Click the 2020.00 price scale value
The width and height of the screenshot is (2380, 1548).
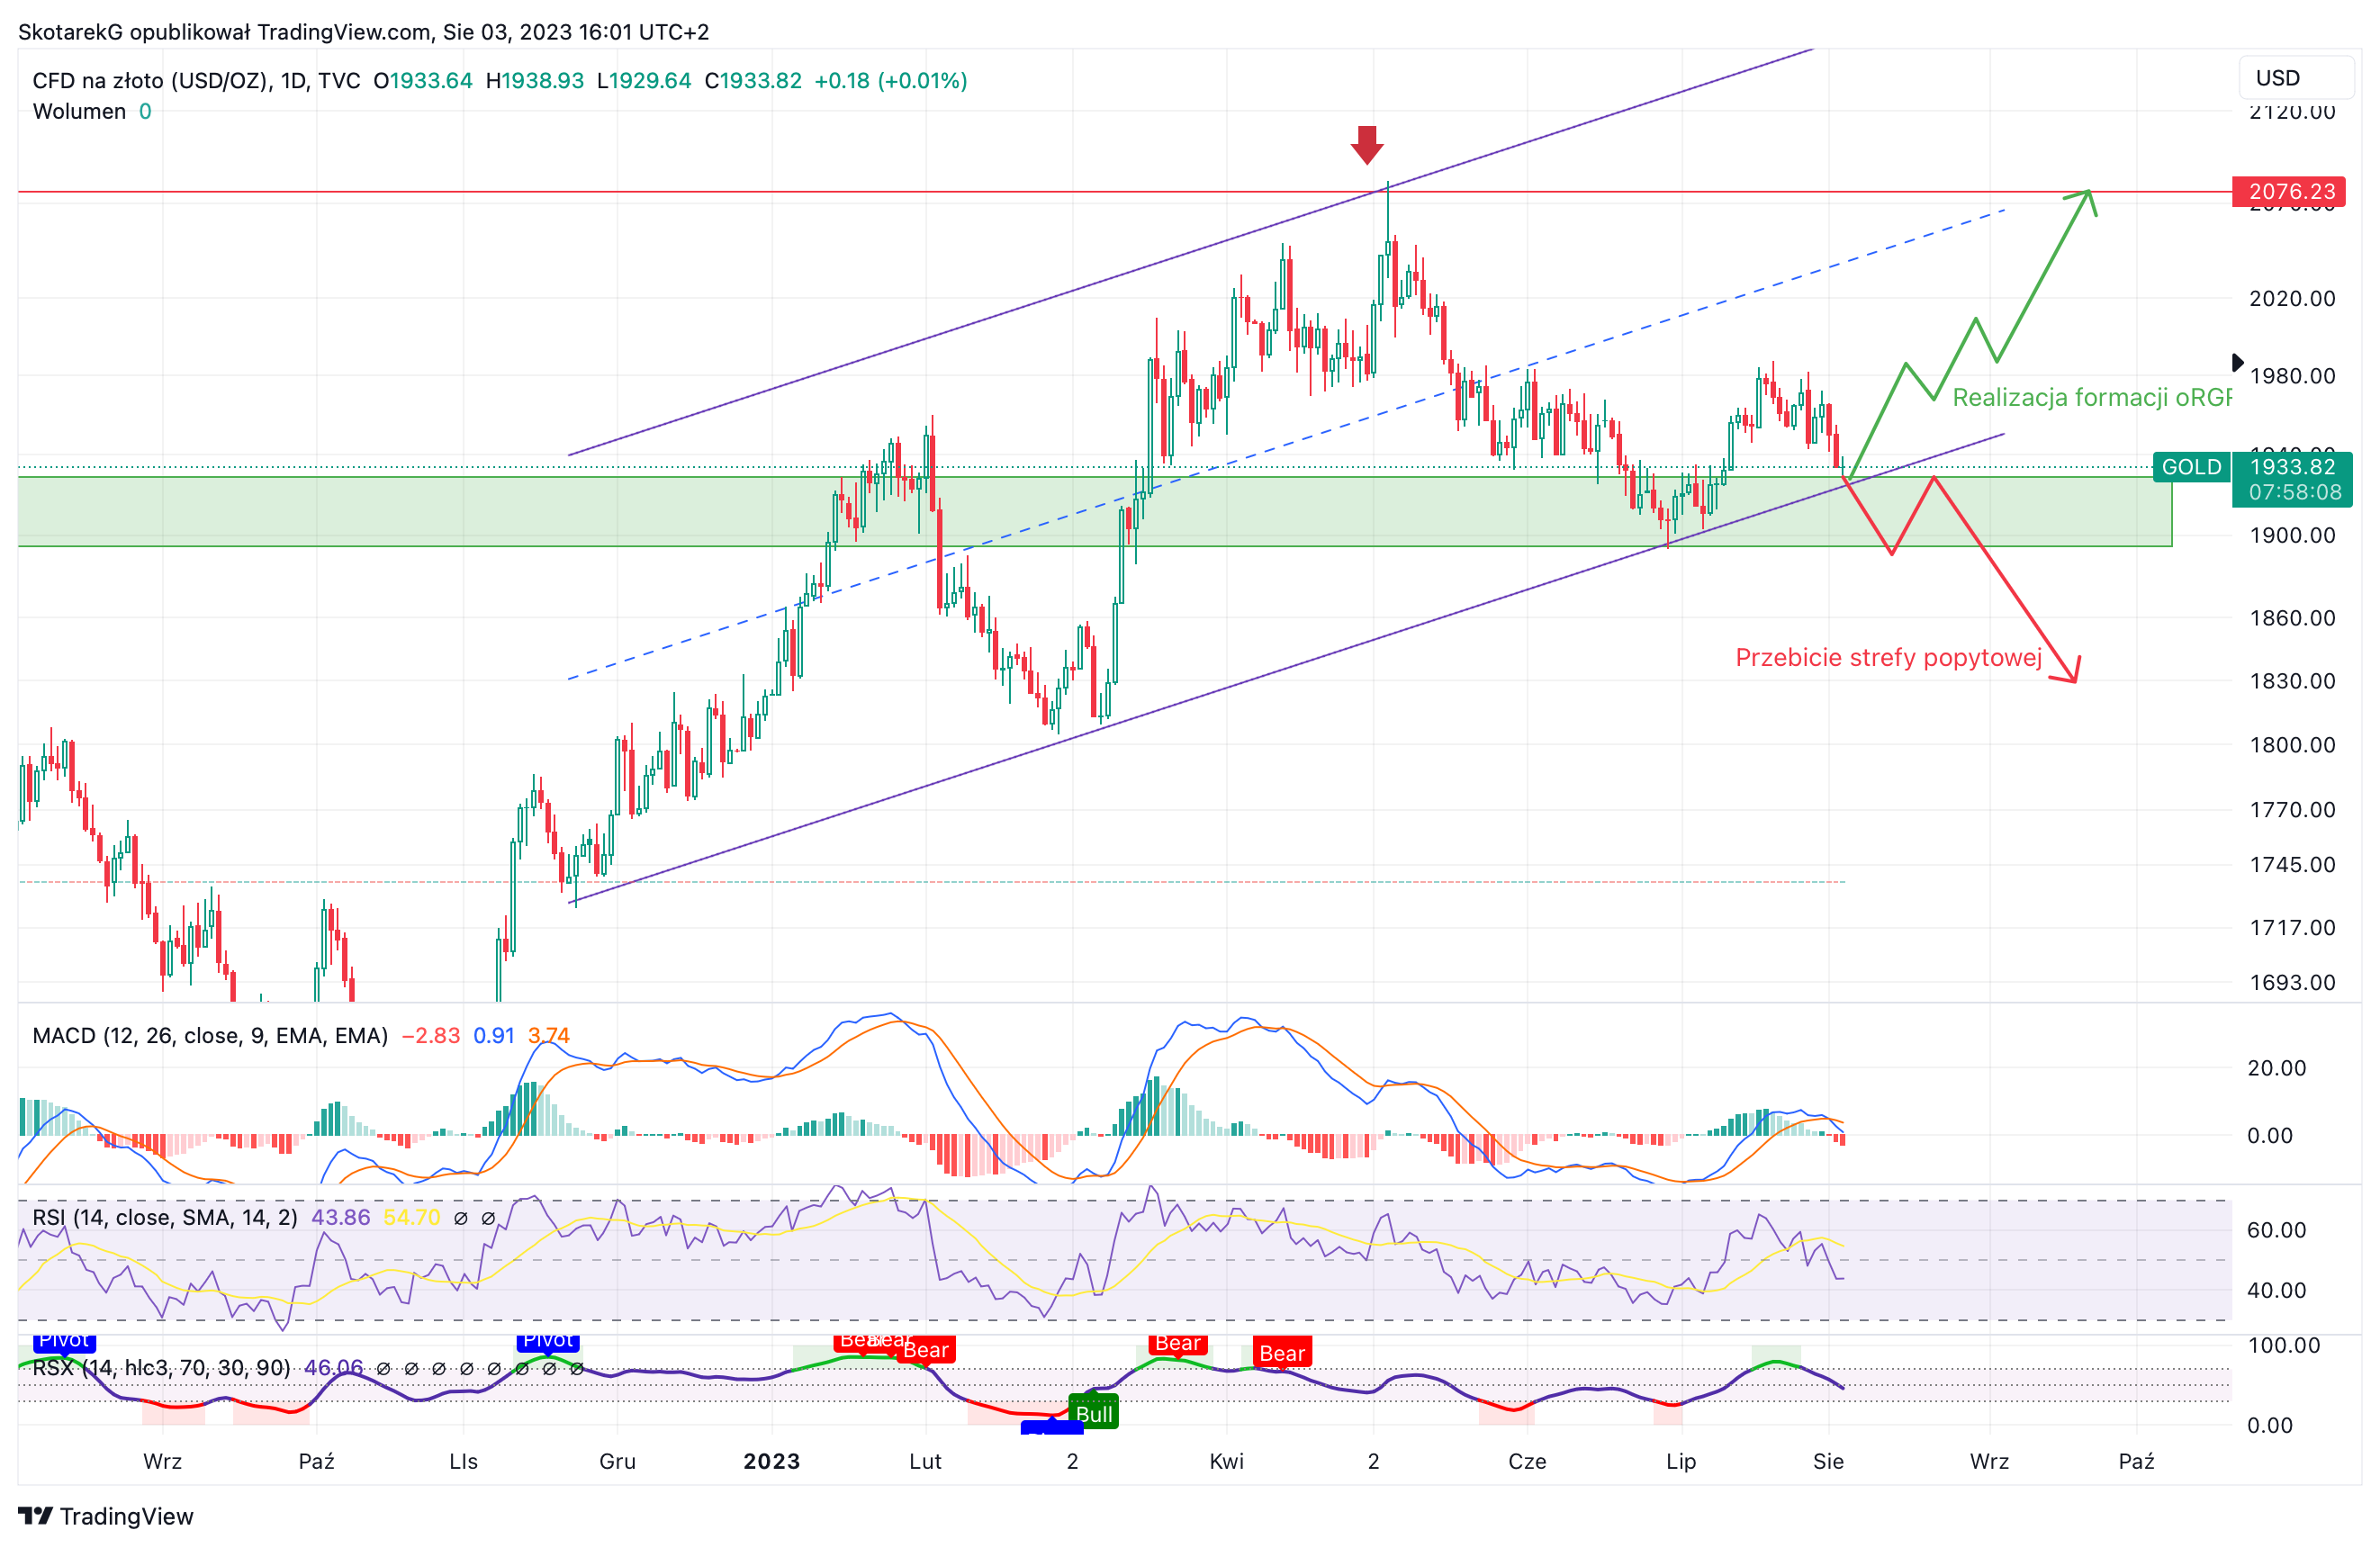[x=2292, y=298]
